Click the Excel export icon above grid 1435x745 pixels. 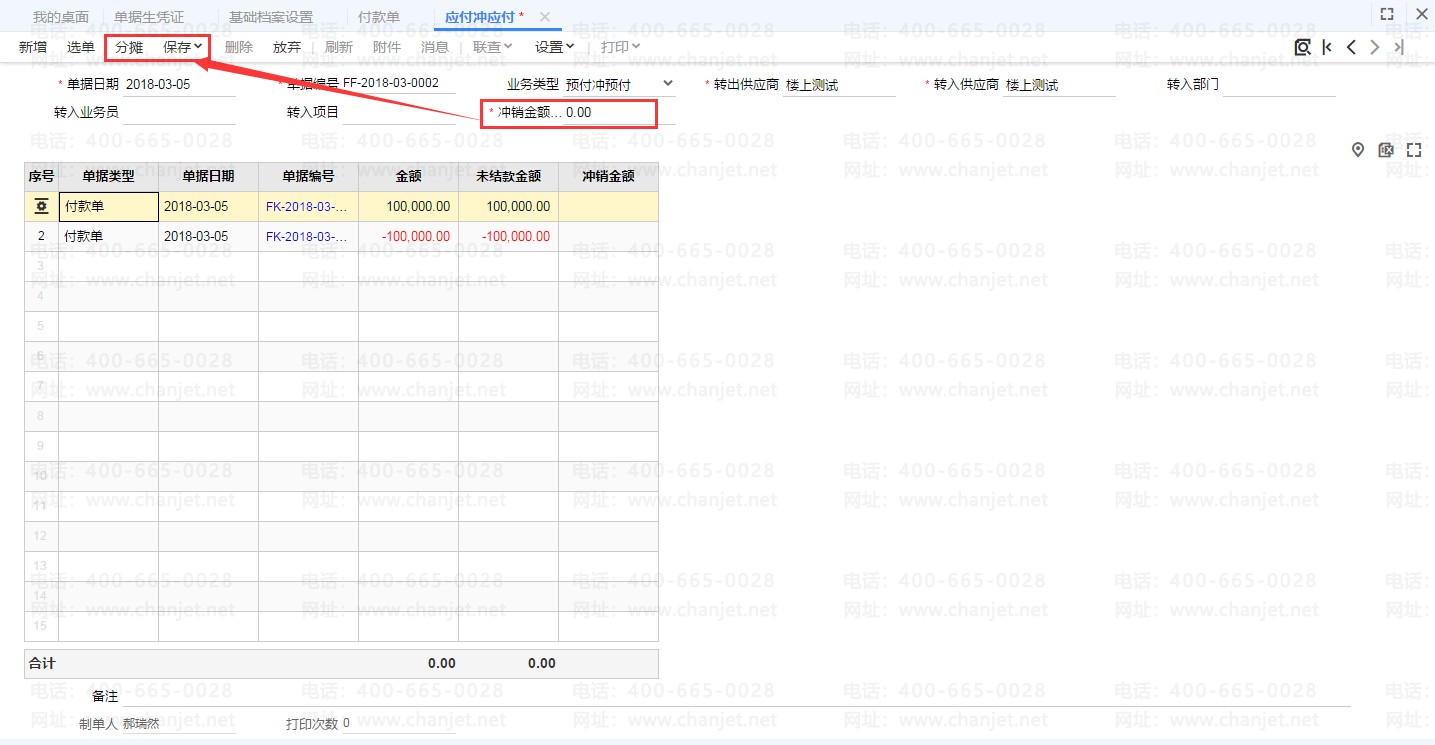(x=1386, y=150)
